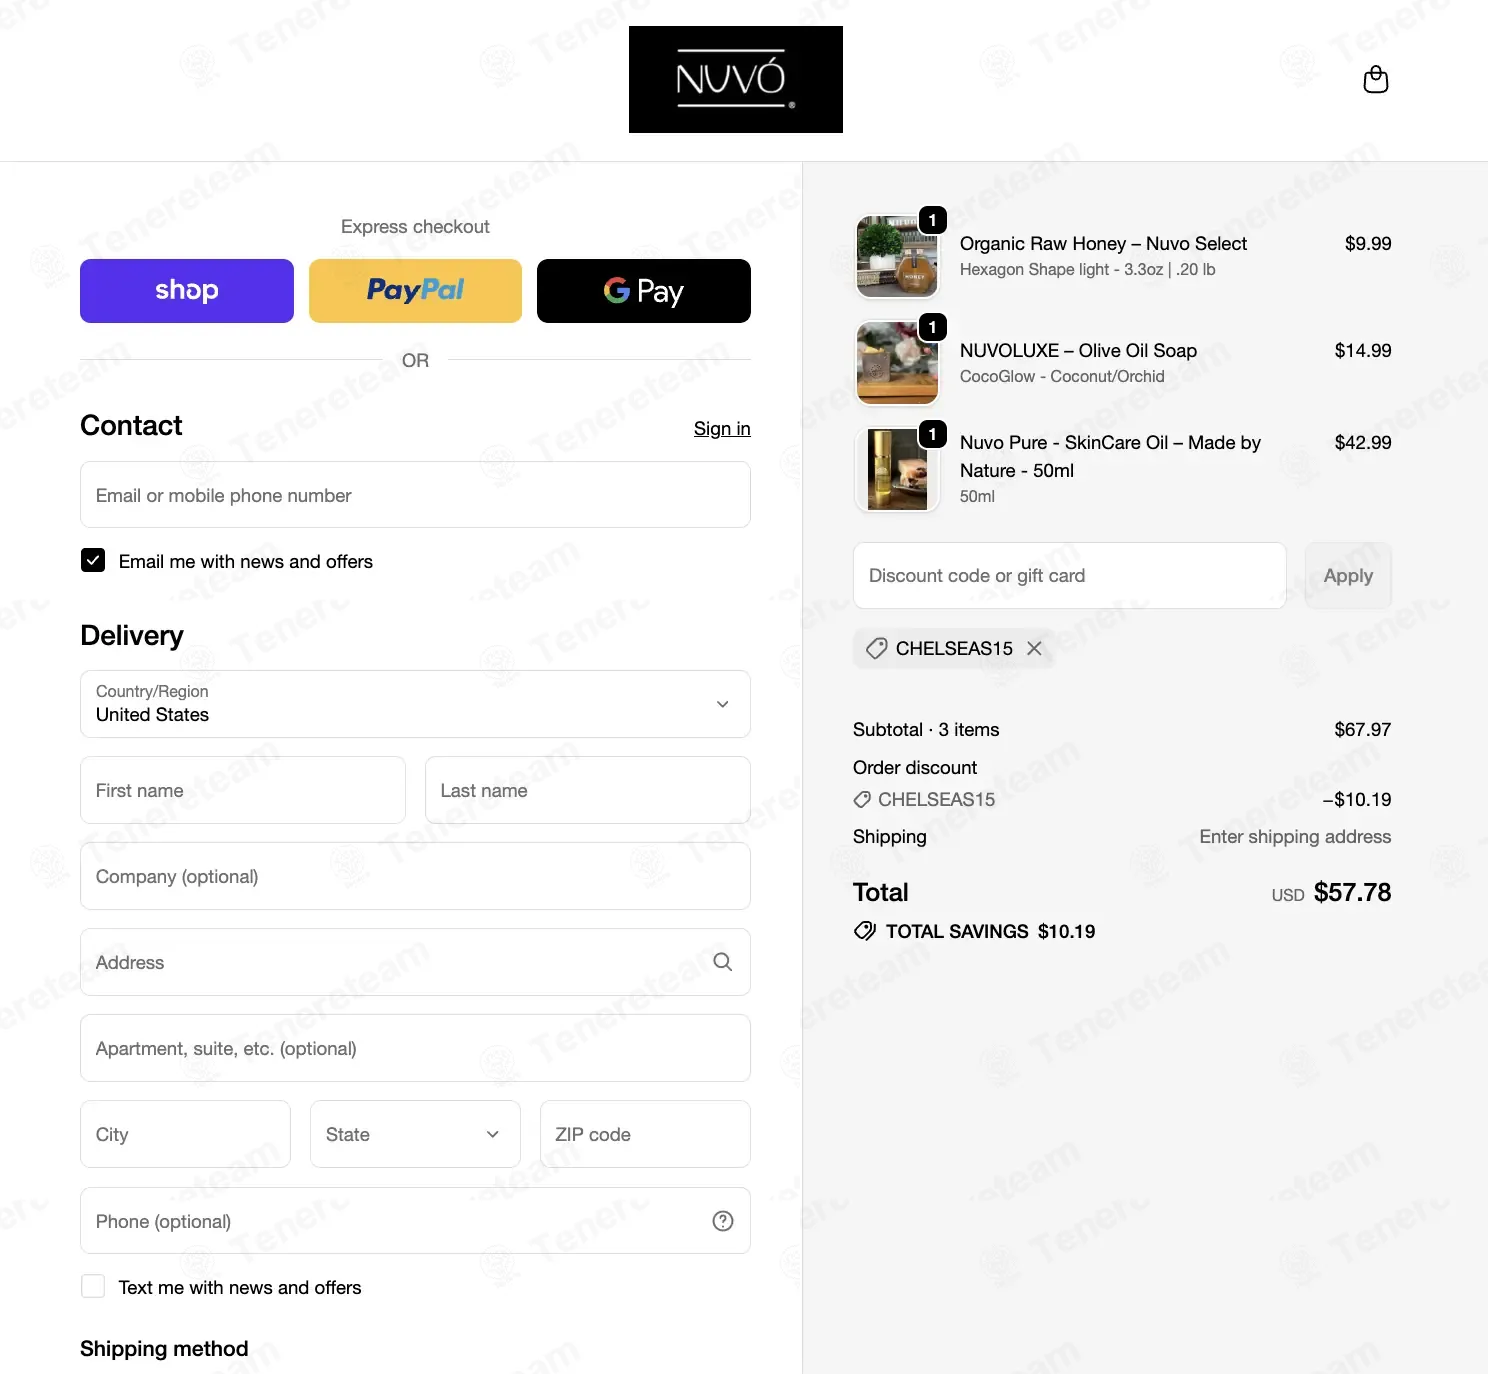Open the Country/Region dropdown
Image resolution: width=1488 pixels, height=1374 pixels.
[415, 704]
